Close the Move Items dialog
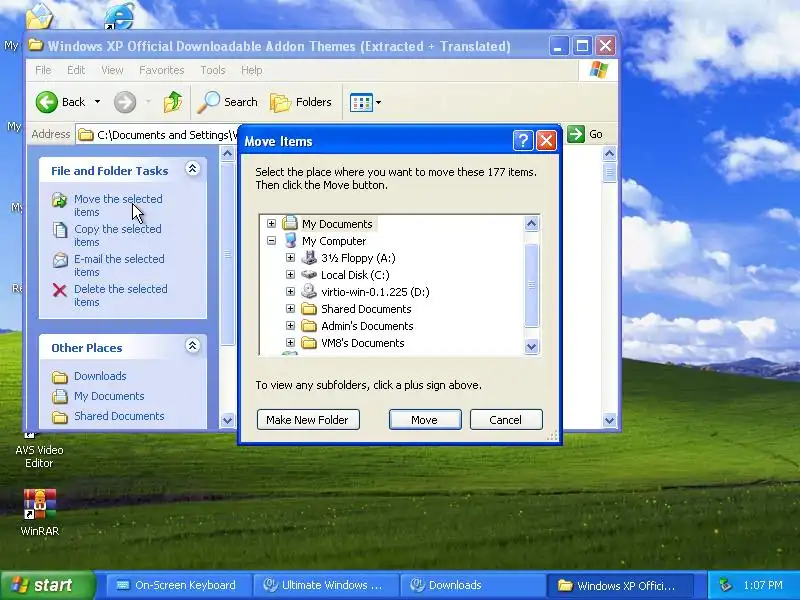 point(546,140)
